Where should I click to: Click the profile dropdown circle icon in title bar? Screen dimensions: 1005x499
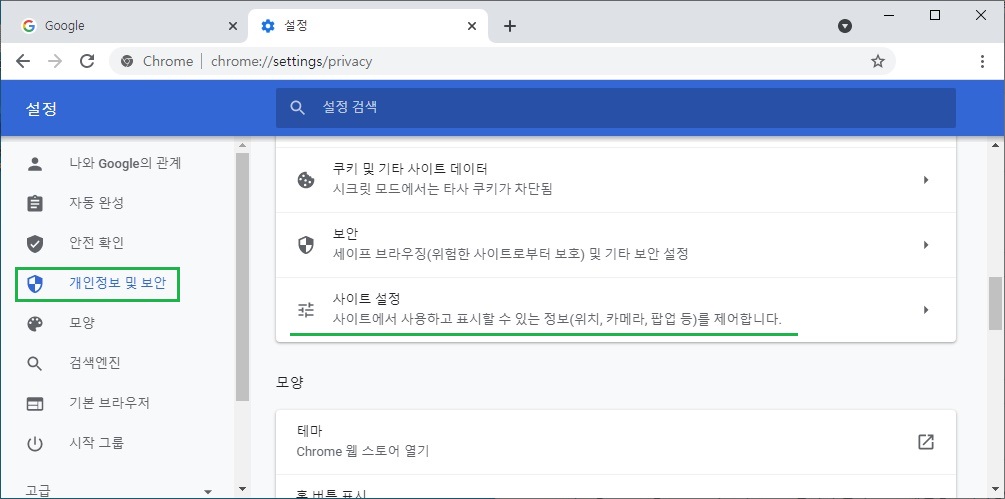(845, 26)
